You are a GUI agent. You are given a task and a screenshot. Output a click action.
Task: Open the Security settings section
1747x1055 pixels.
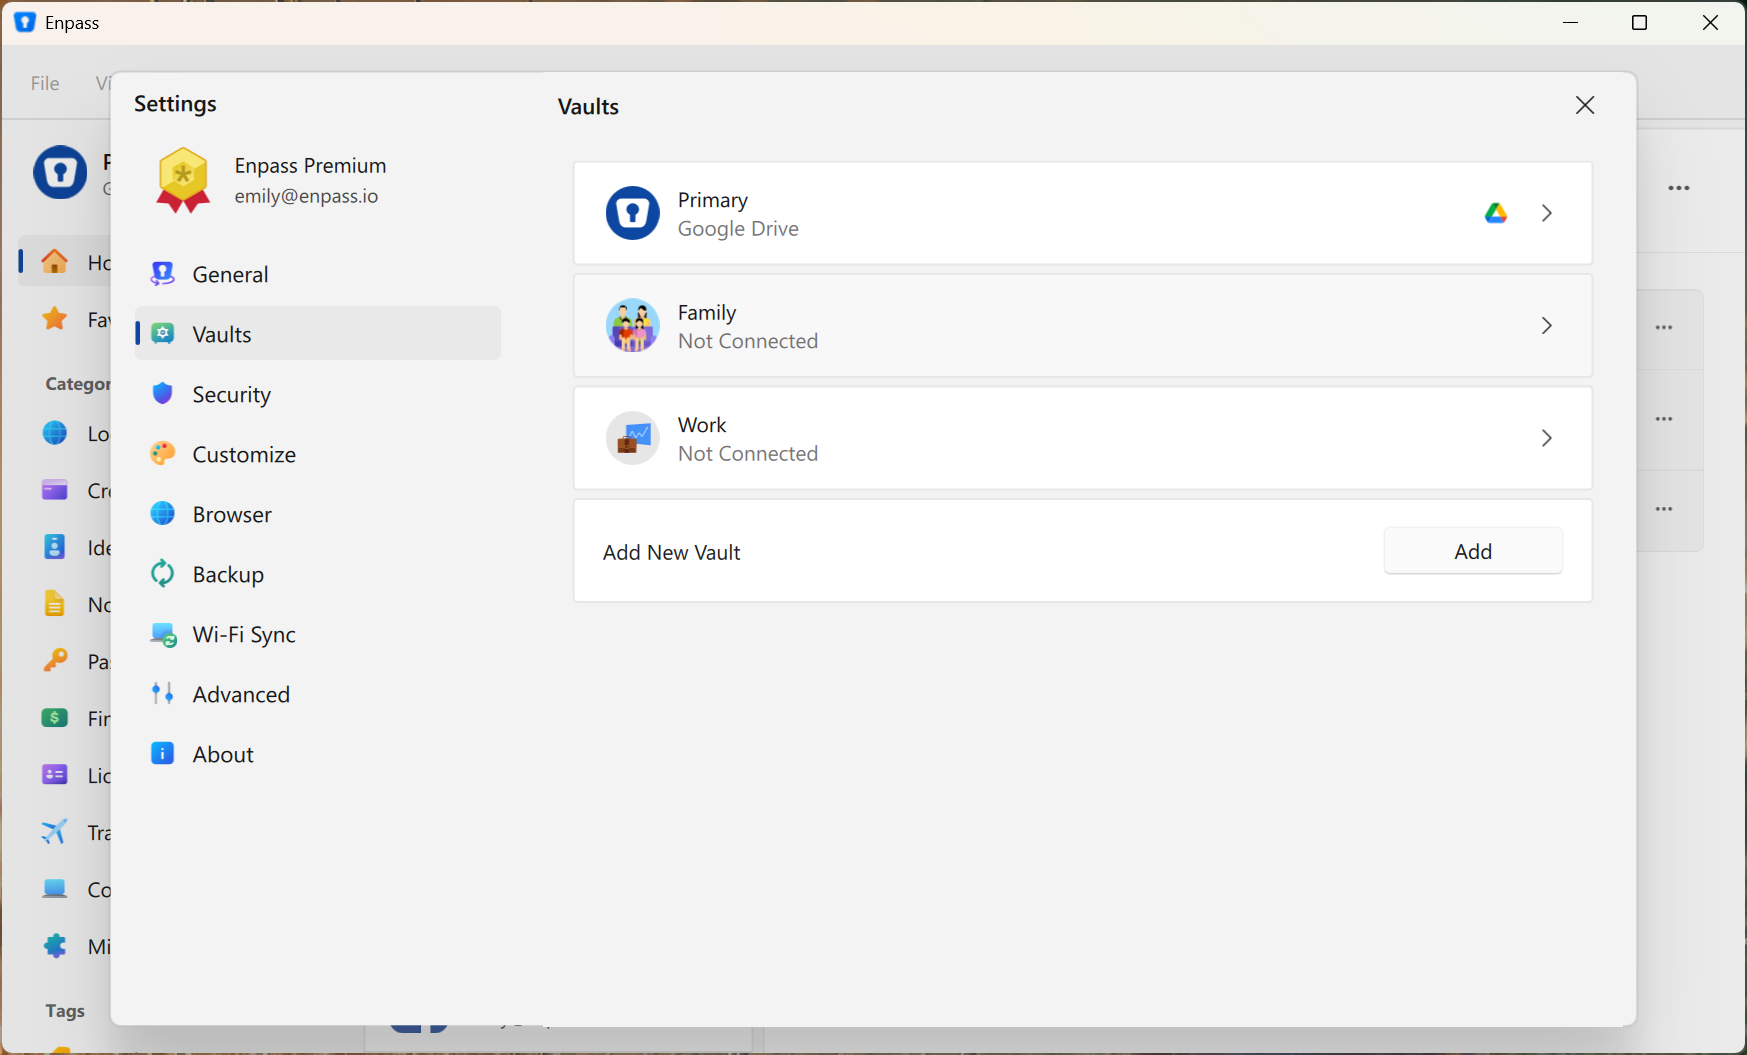(x=318, y=394)
